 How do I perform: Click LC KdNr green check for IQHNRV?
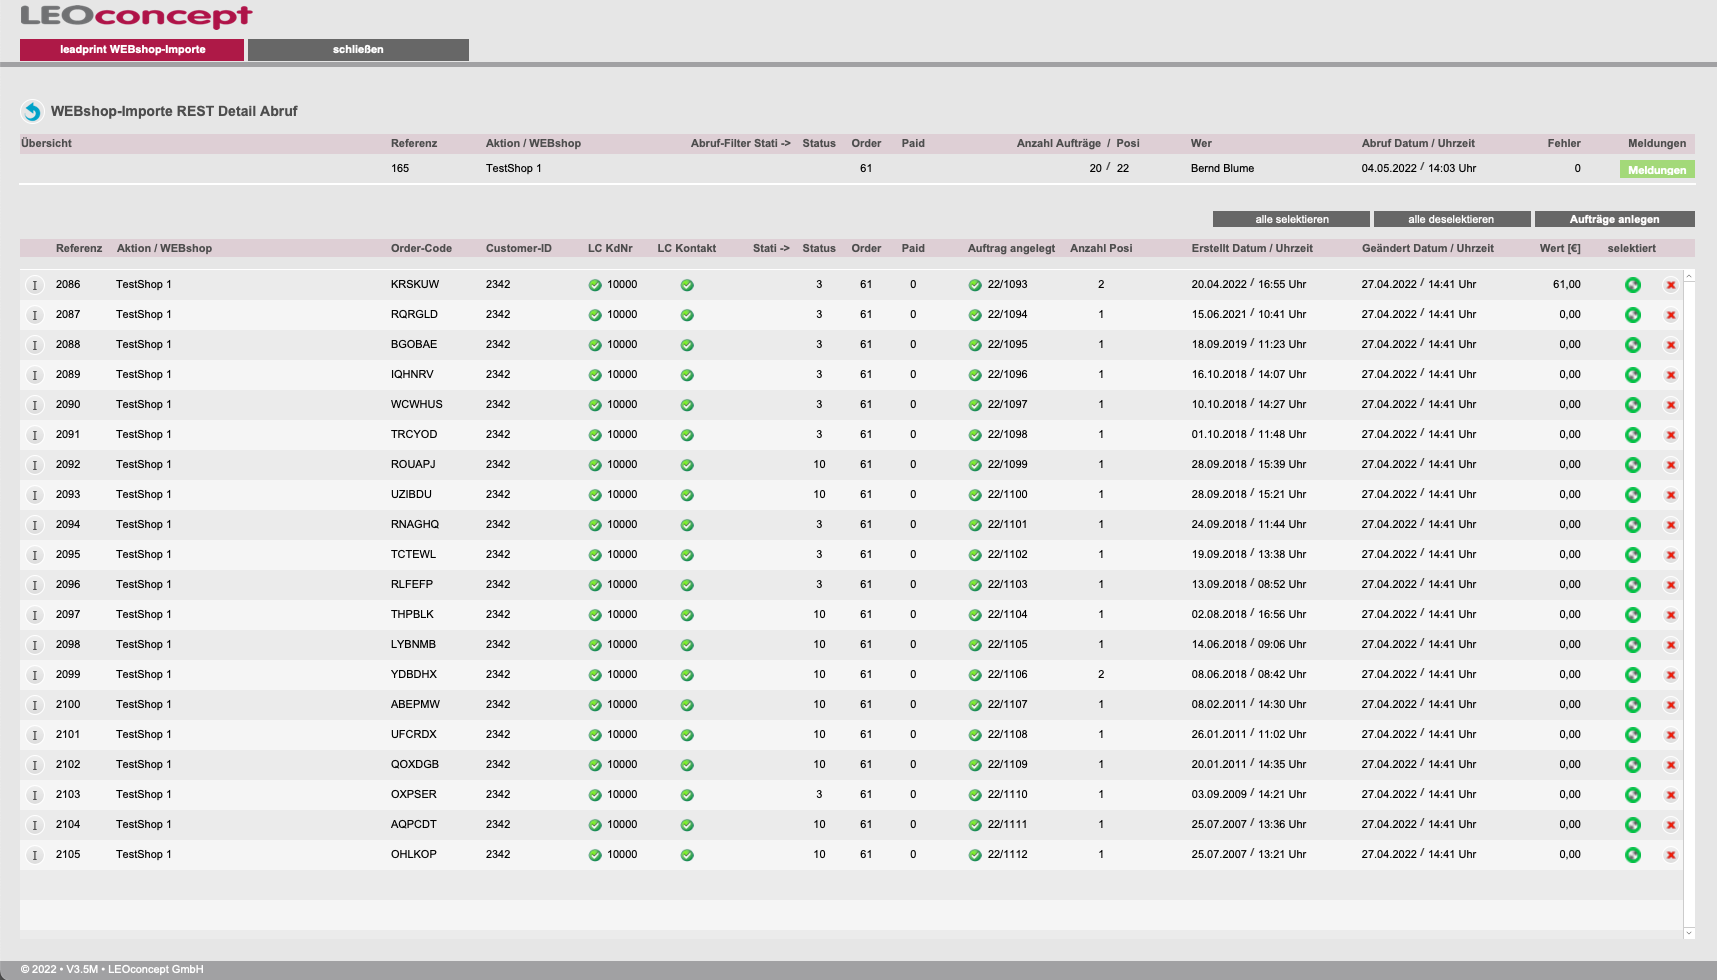point(595,375)
